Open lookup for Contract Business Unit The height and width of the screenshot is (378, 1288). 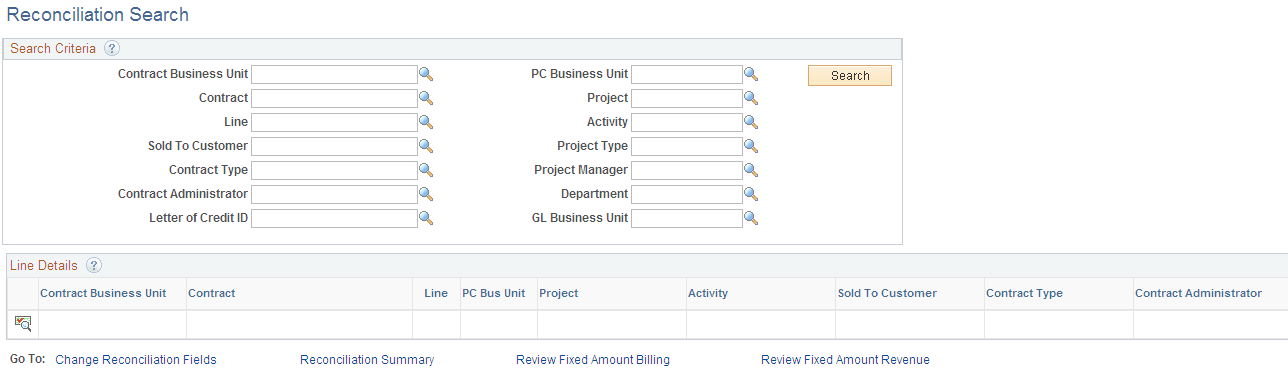point(425,74)
